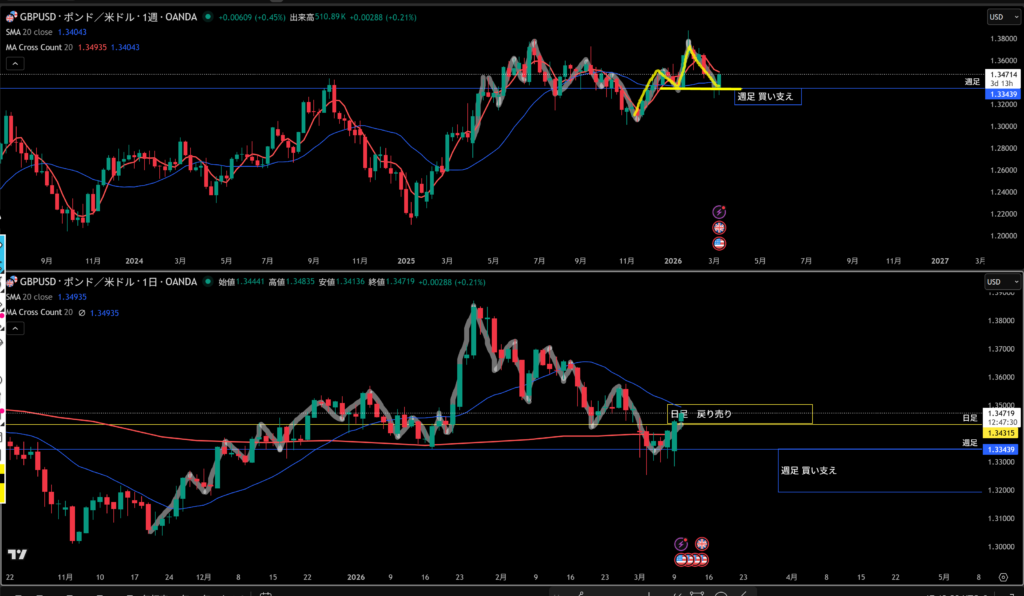Click the US flag economic event icon on weekly chart
Image resolution: width=1024 pixels, height=596 pixels.
[718, 242]
